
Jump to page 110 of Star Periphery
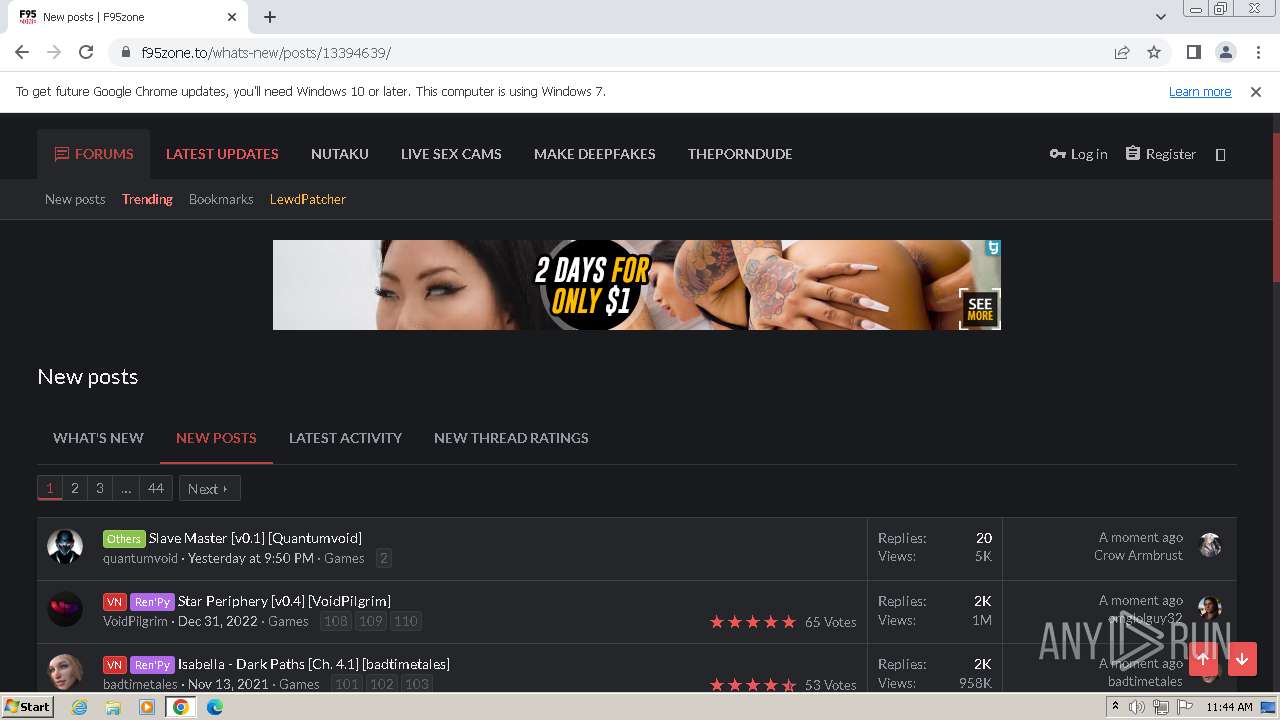pos(405,621)
